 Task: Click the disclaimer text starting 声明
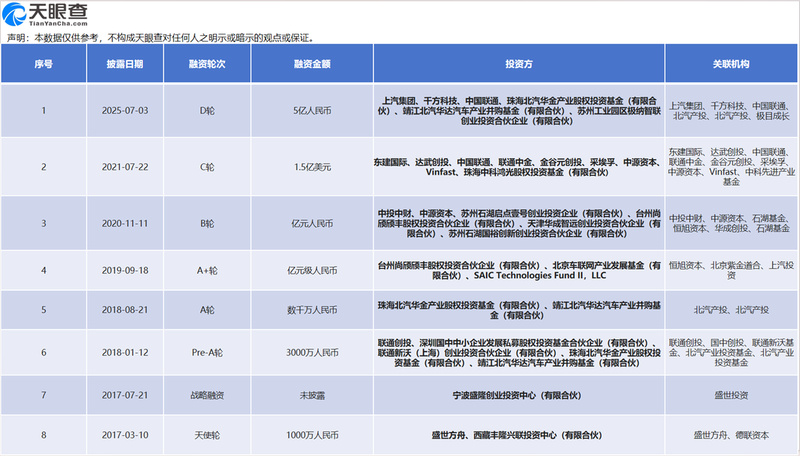pos(162,38)
